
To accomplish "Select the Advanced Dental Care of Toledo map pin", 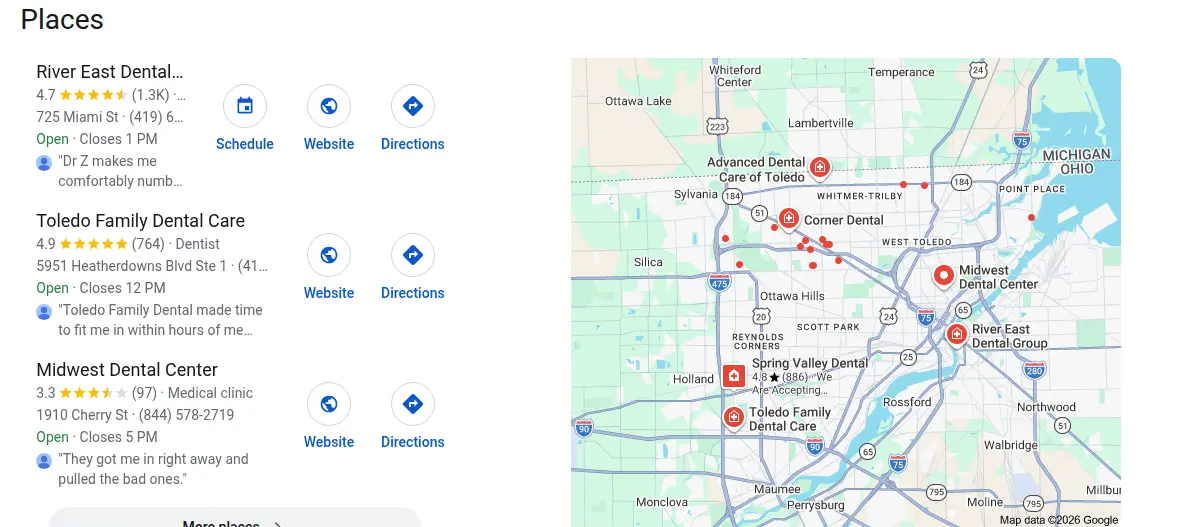I will pyautogui.click(x=820, y=167).
